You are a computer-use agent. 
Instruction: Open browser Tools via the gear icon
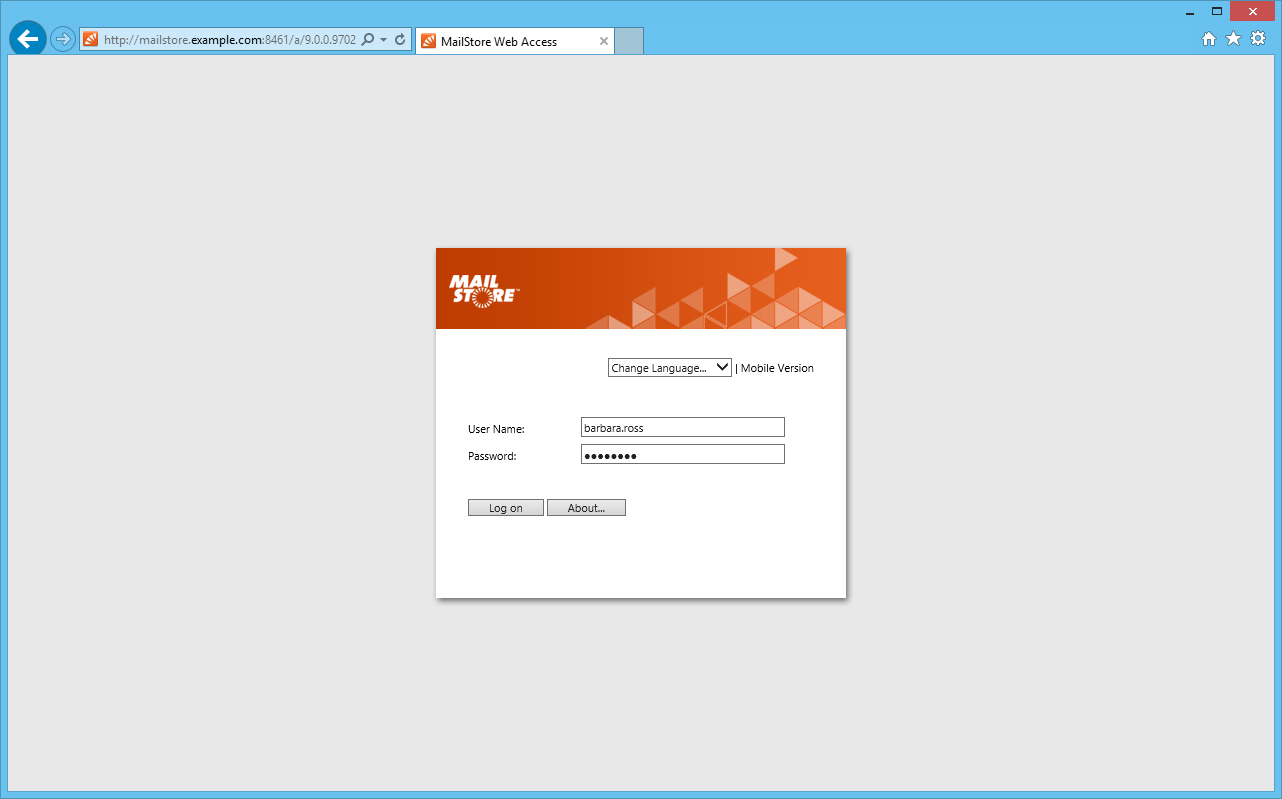pyautogui.click(x=1258, y=39)
